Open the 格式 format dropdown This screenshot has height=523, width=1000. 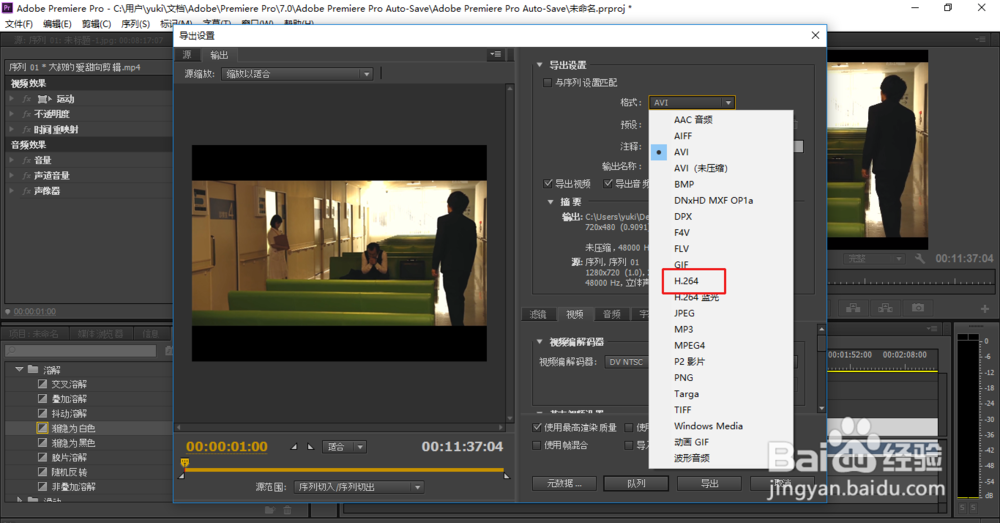point(692,102)
